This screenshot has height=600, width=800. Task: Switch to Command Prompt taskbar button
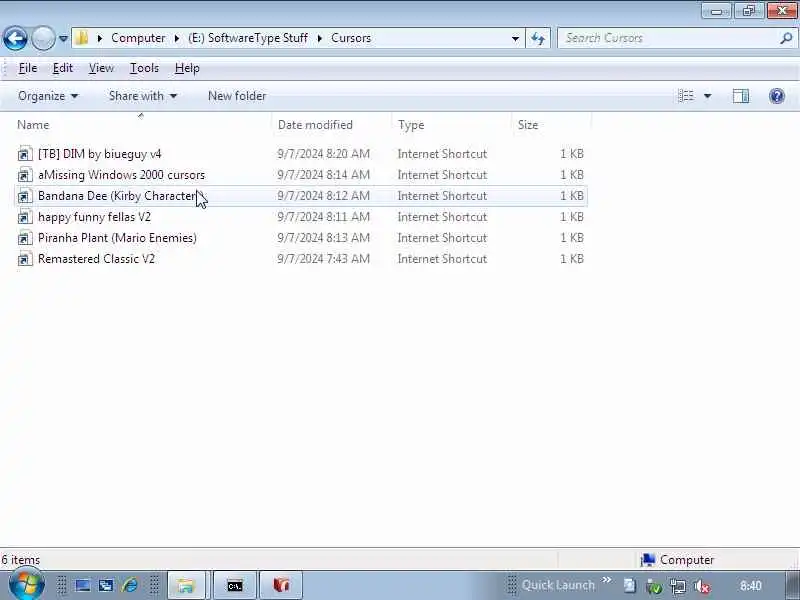click(x=235, y=585)
